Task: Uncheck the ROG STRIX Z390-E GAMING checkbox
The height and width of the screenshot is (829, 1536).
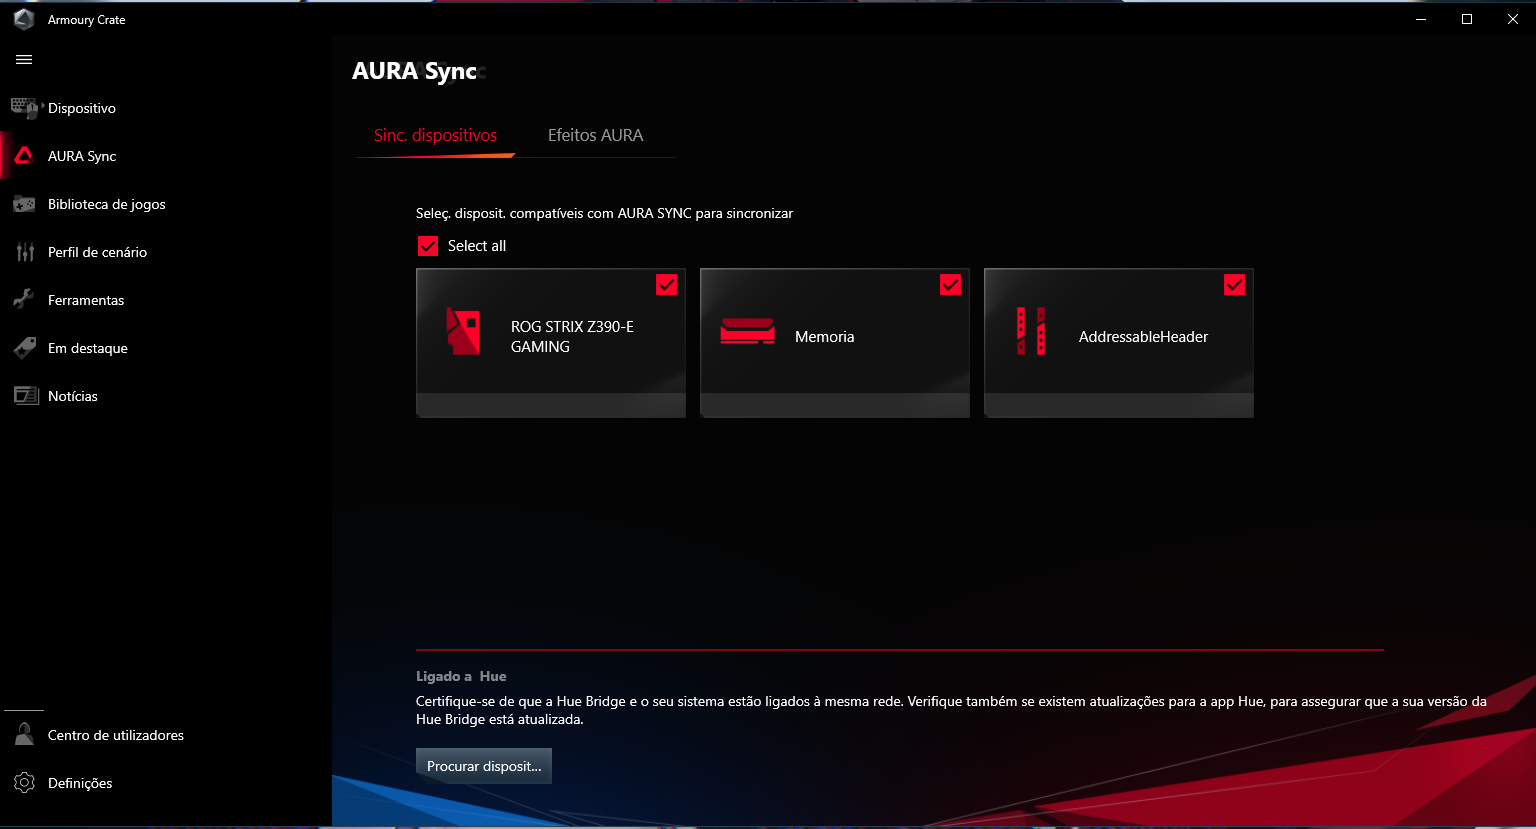Action: (x=667, y=285)
